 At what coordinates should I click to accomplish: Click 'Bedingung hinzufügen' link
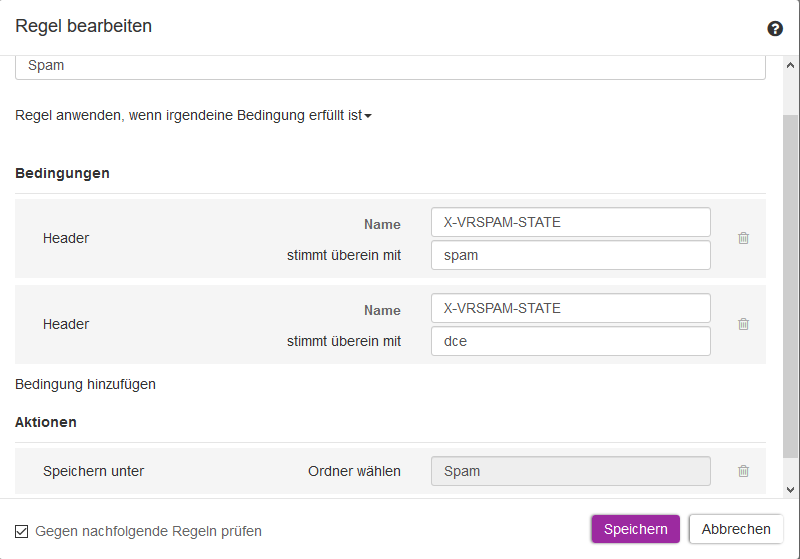click(x=85, y=384)
